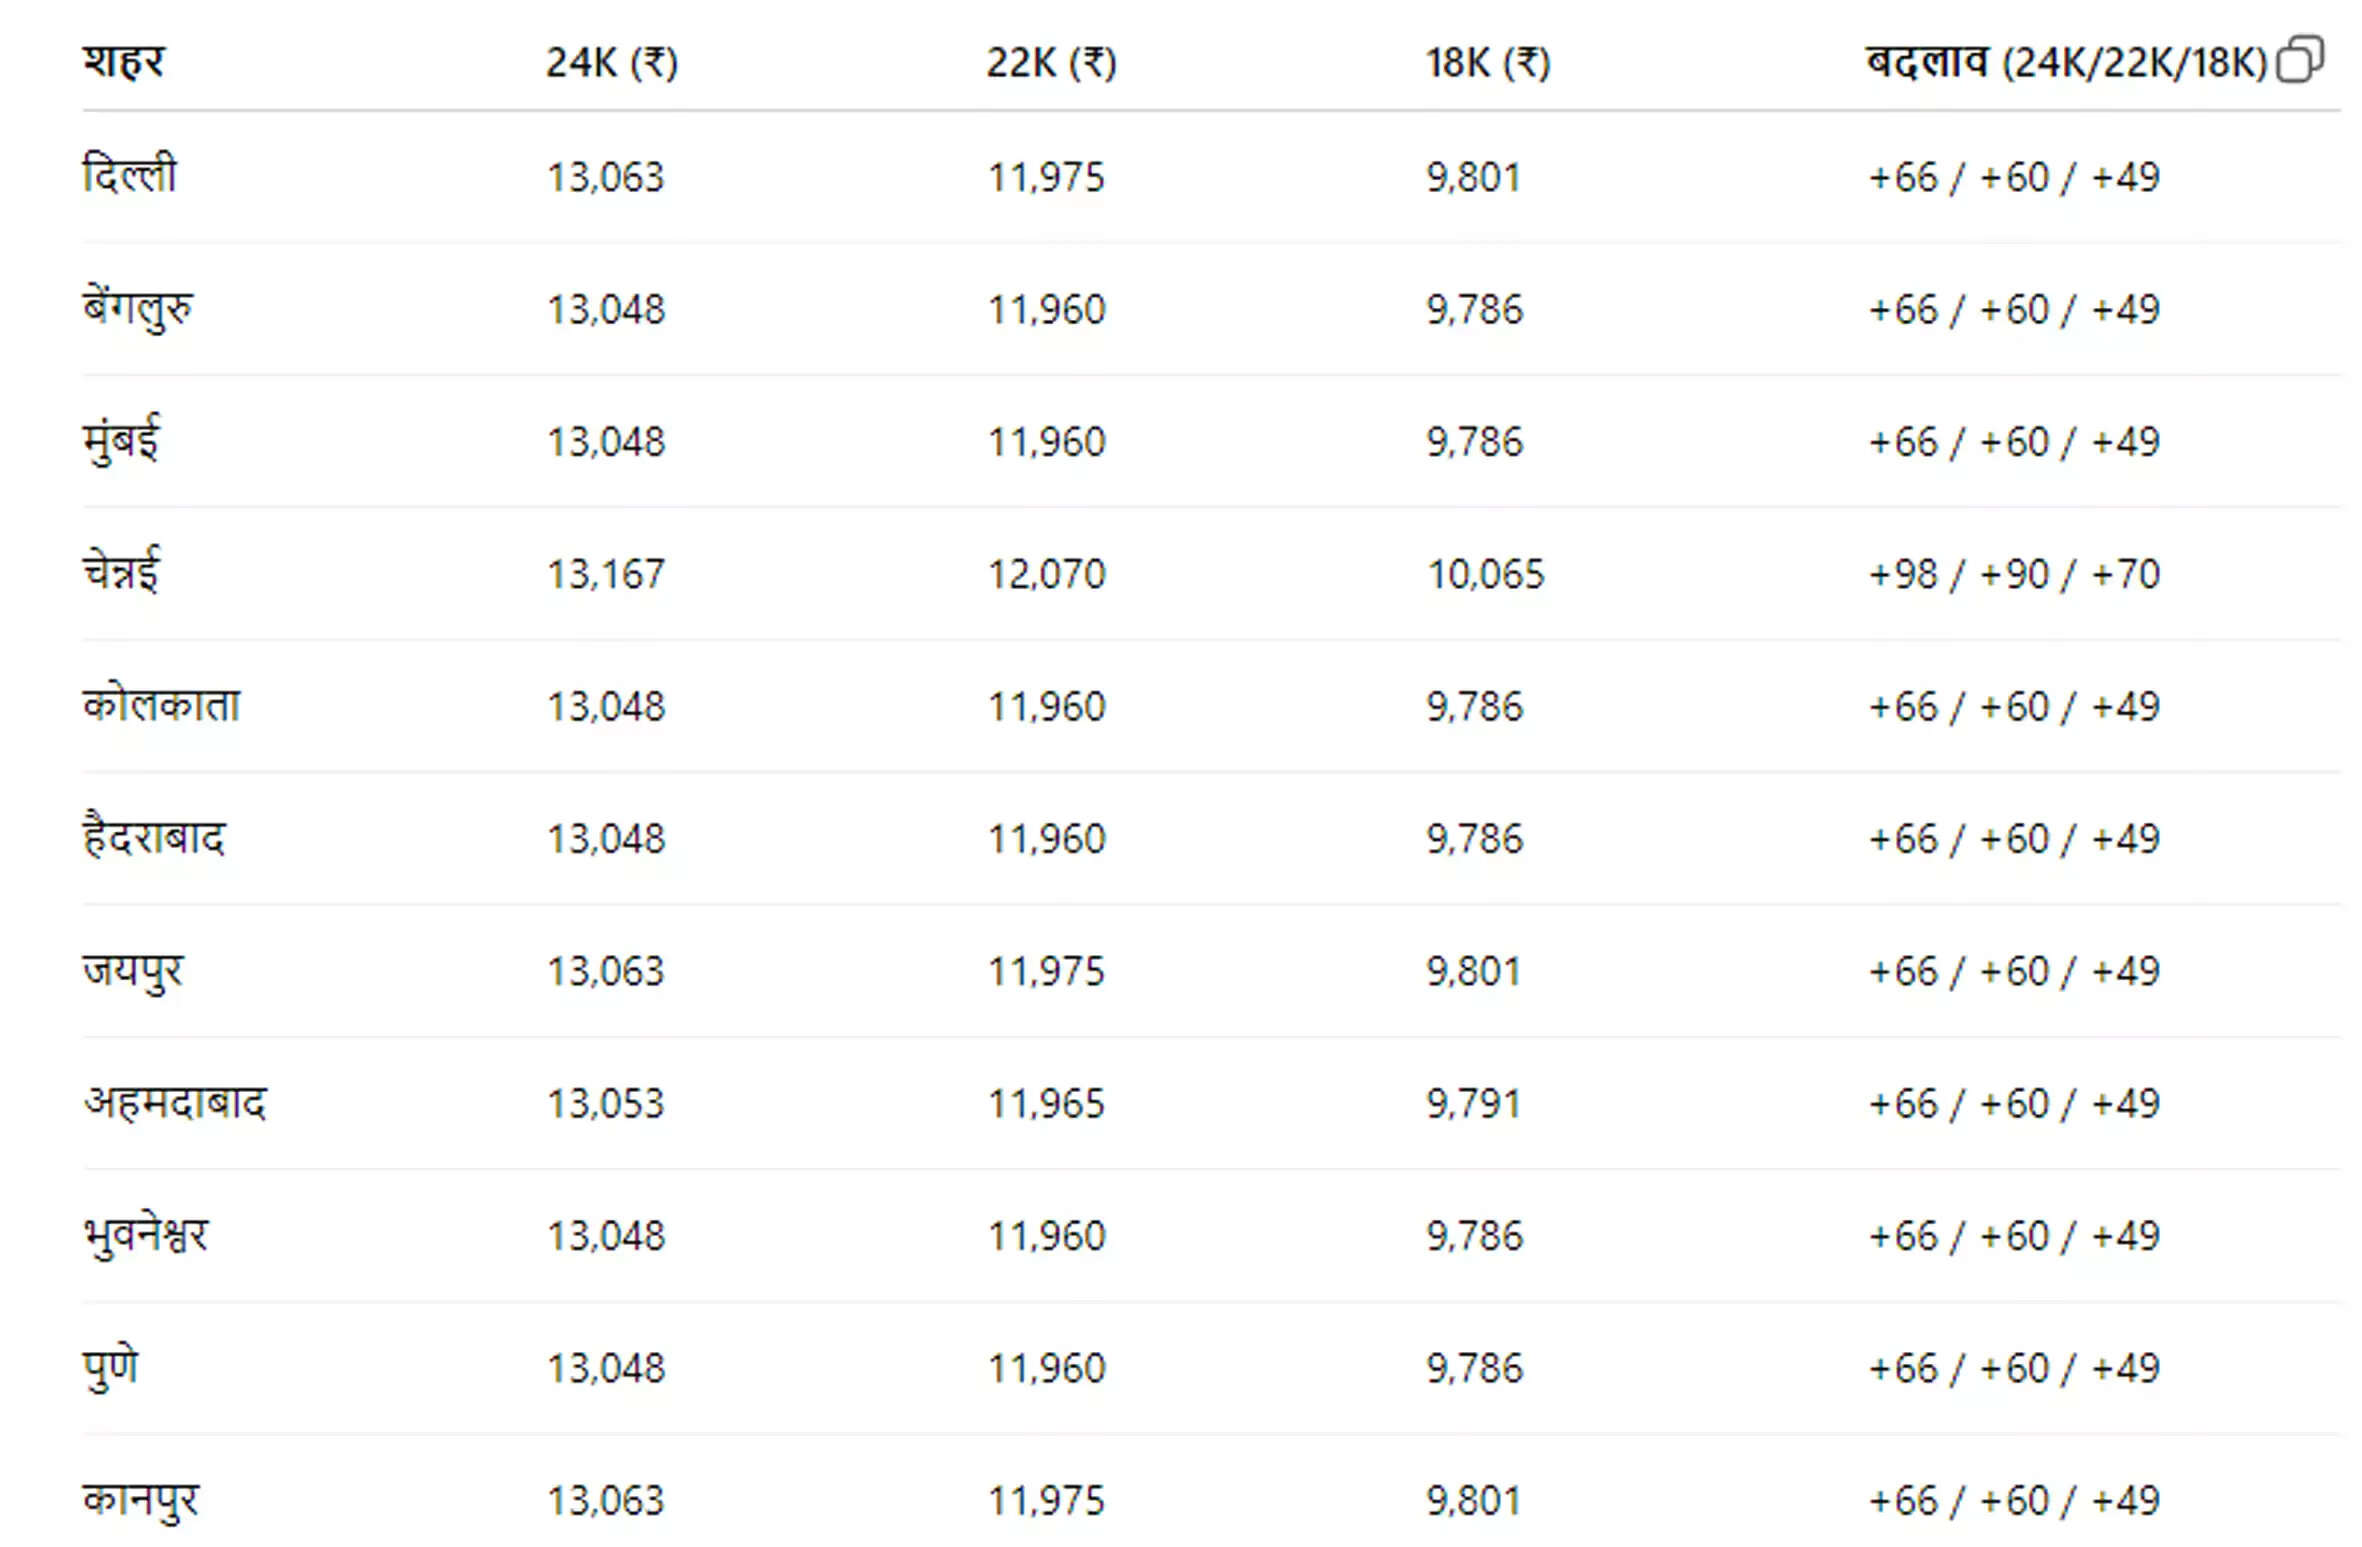
Task: Select जयपुर in the city column
Action: tap(133, 971)
